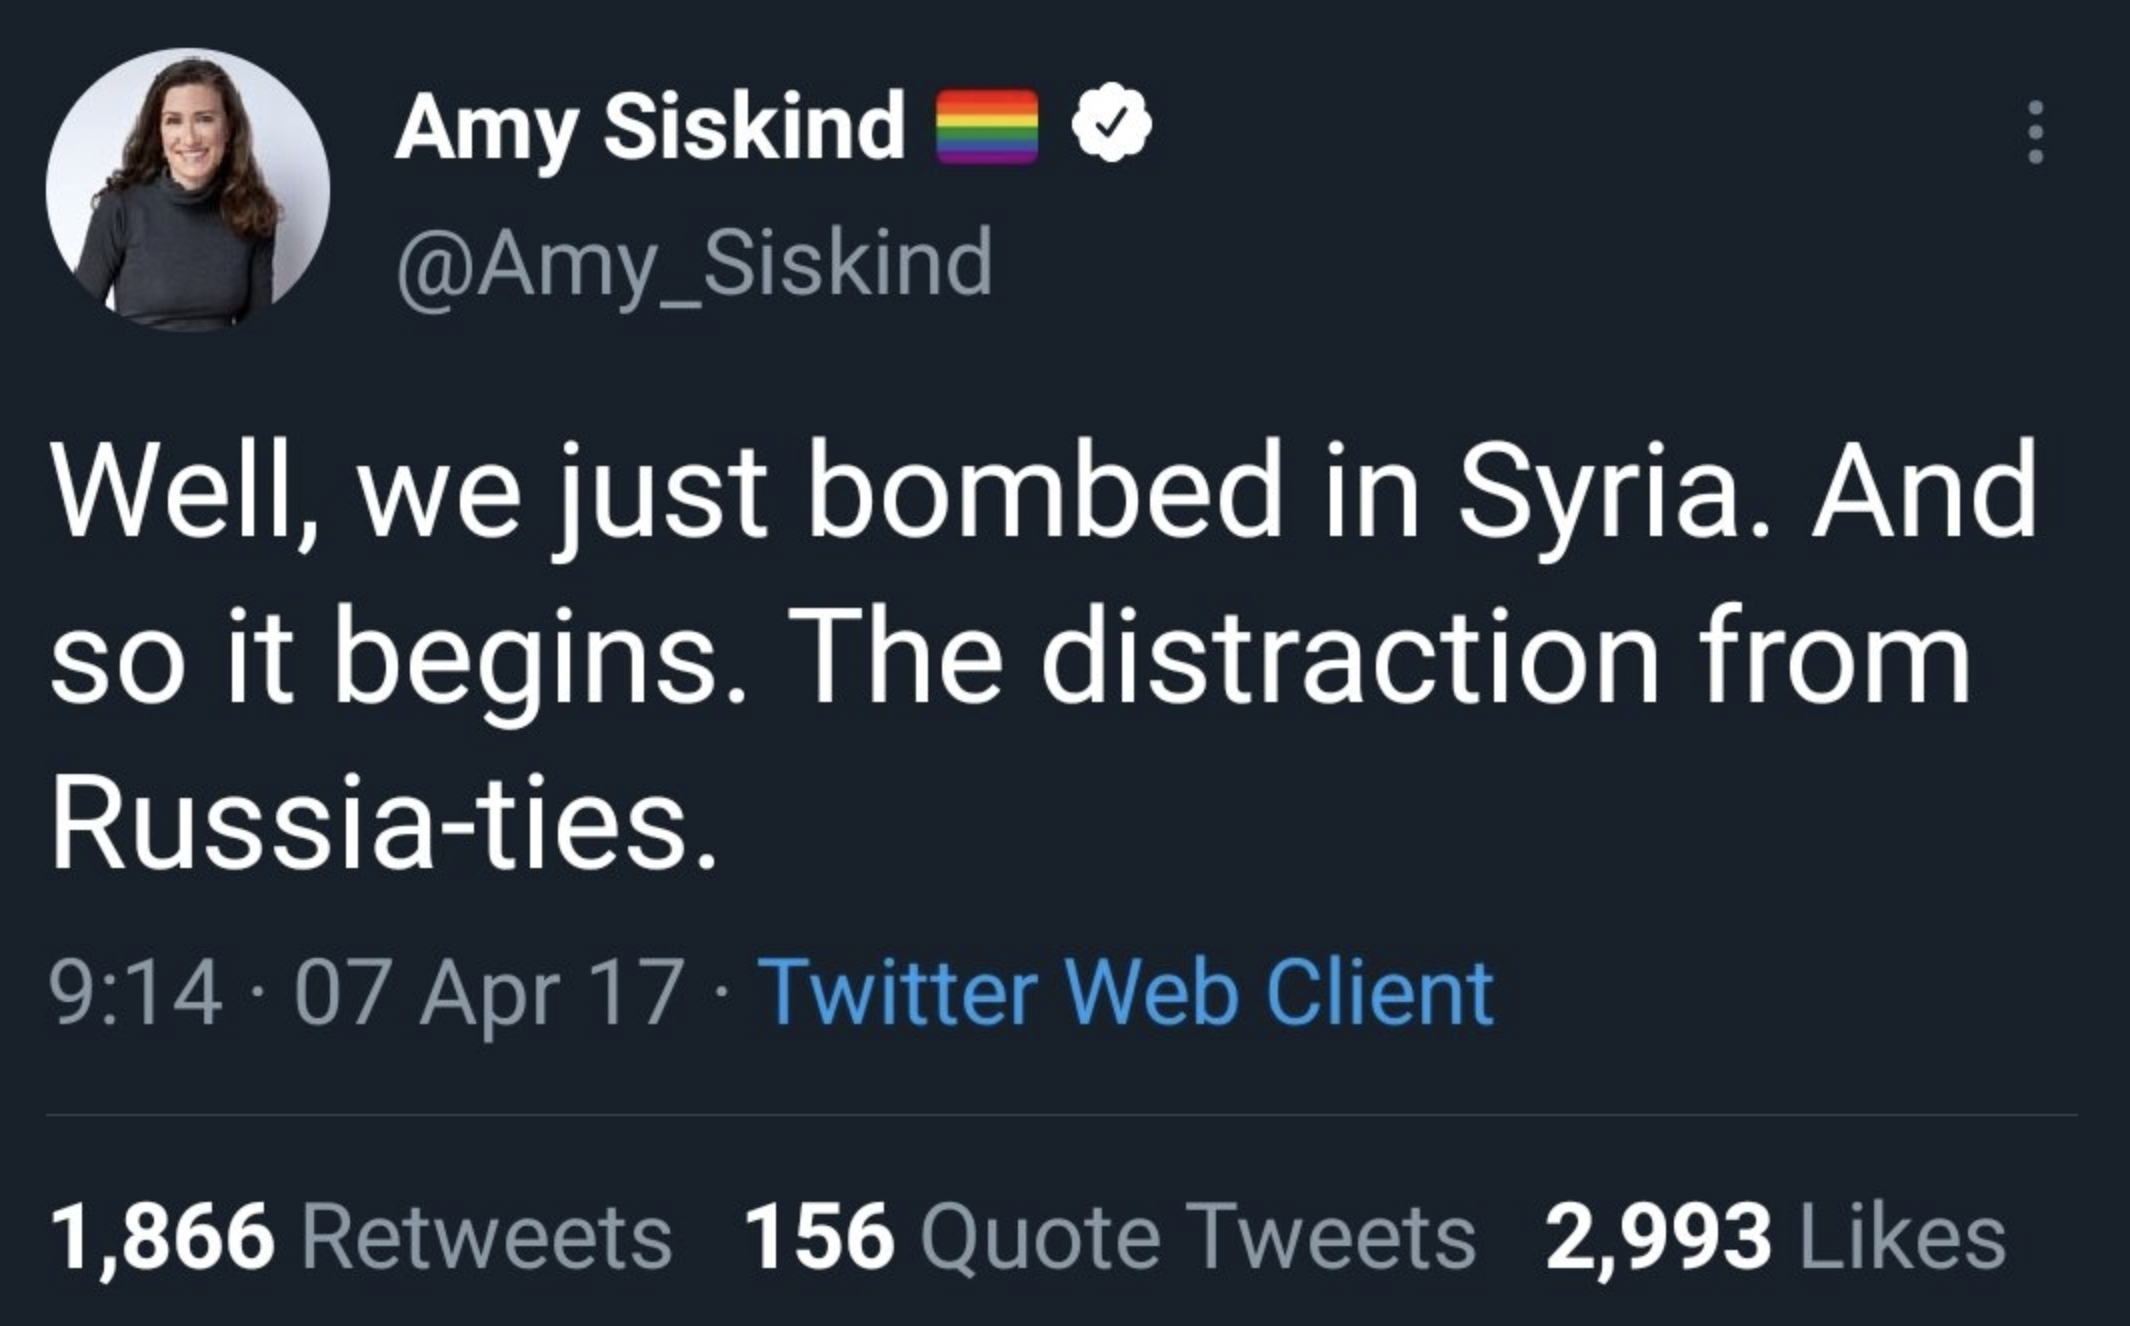Click the Likes label

coord(1902,1237)
